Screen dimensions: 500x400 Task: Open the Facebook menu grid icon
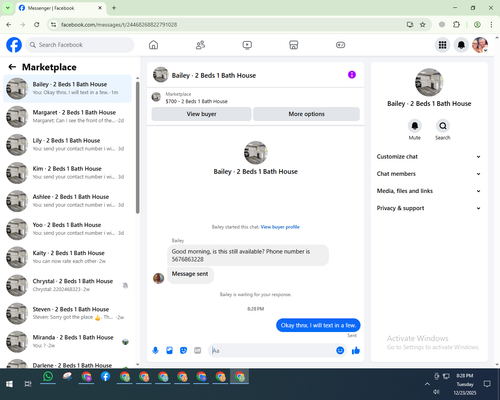click(x=442, y=45)
